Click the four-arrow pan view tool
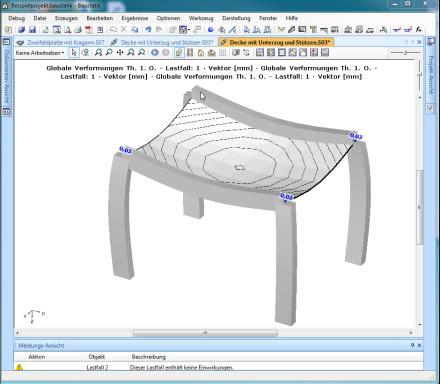Viewport: 440px width, 384px height. point(120,52)
